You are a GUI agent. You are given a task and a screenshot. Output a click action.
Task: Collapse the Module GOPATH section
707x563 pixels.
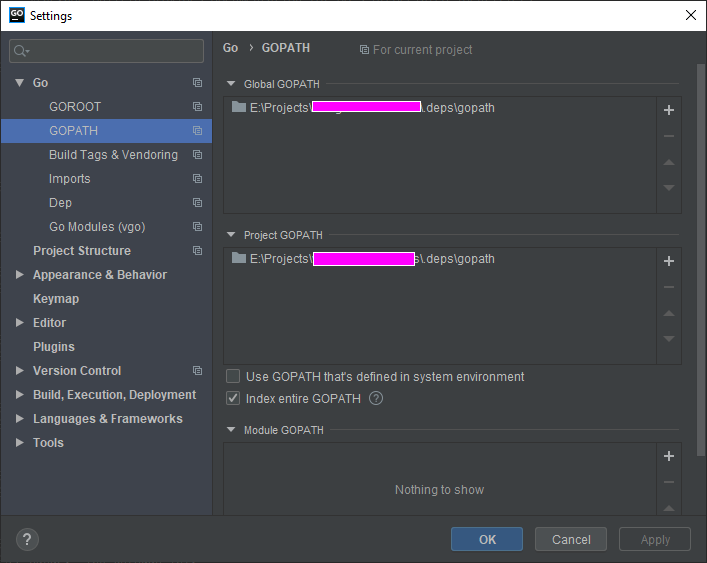pos(231,430)
